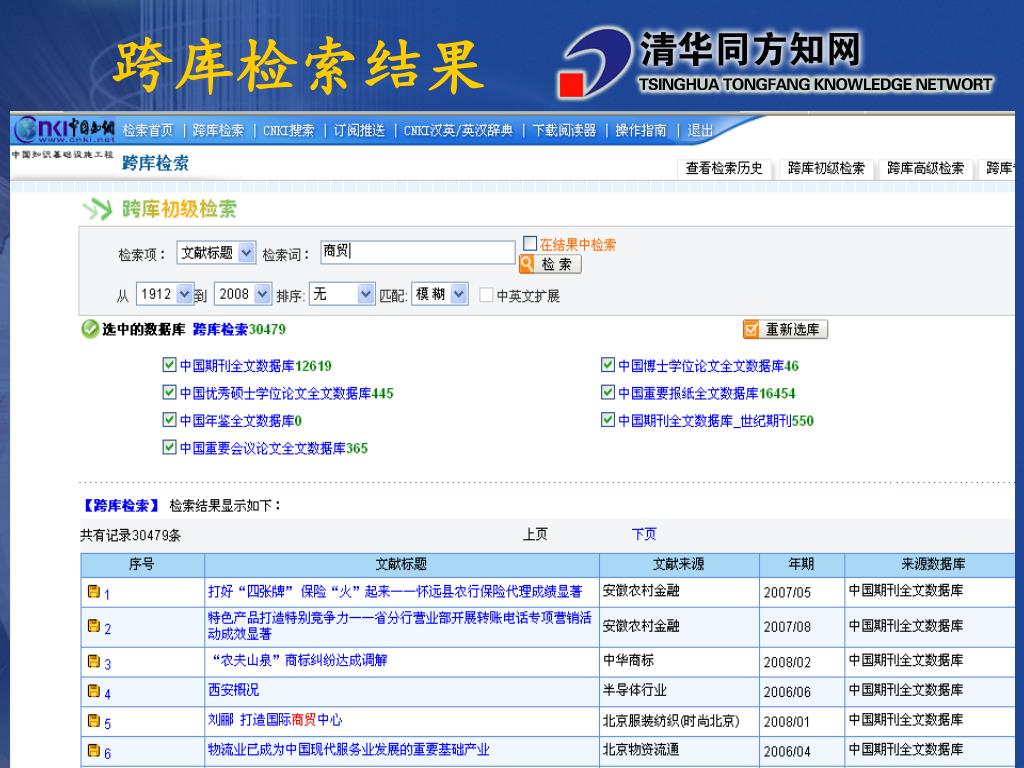Click source 半导体行业 in row 4

(635, 690)
